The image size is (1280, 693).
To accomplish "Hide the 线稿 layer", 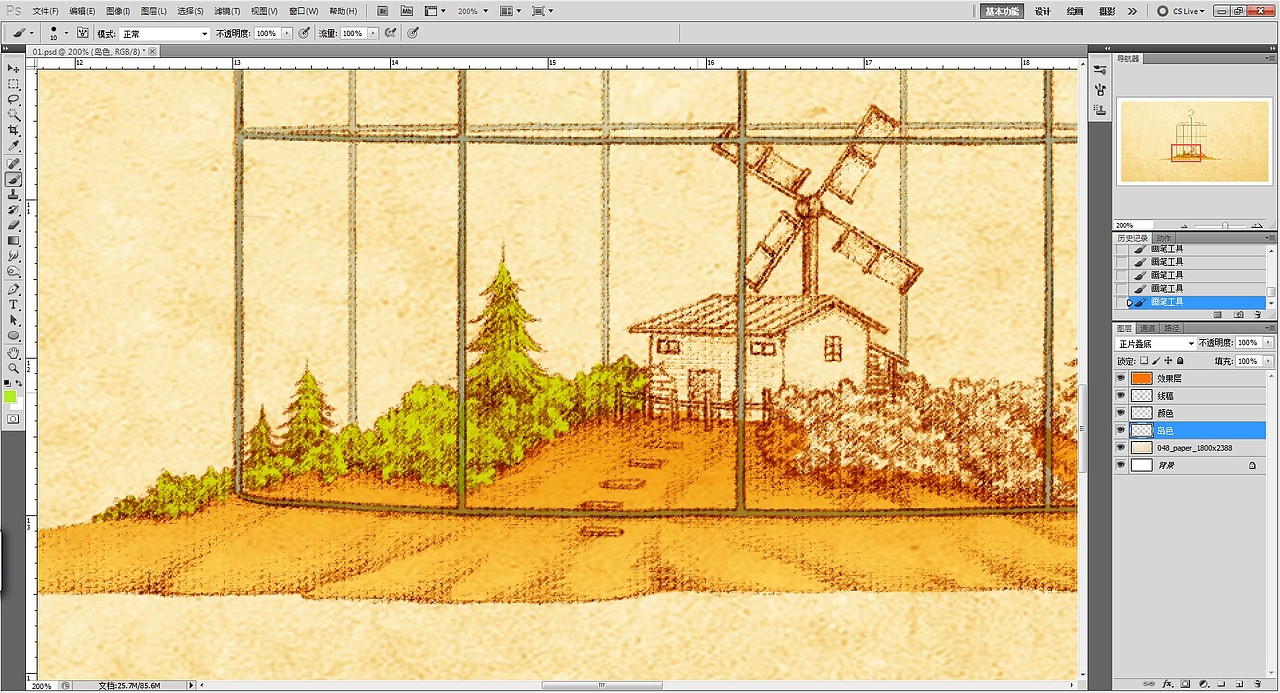I will click(x=1120, y=396).
